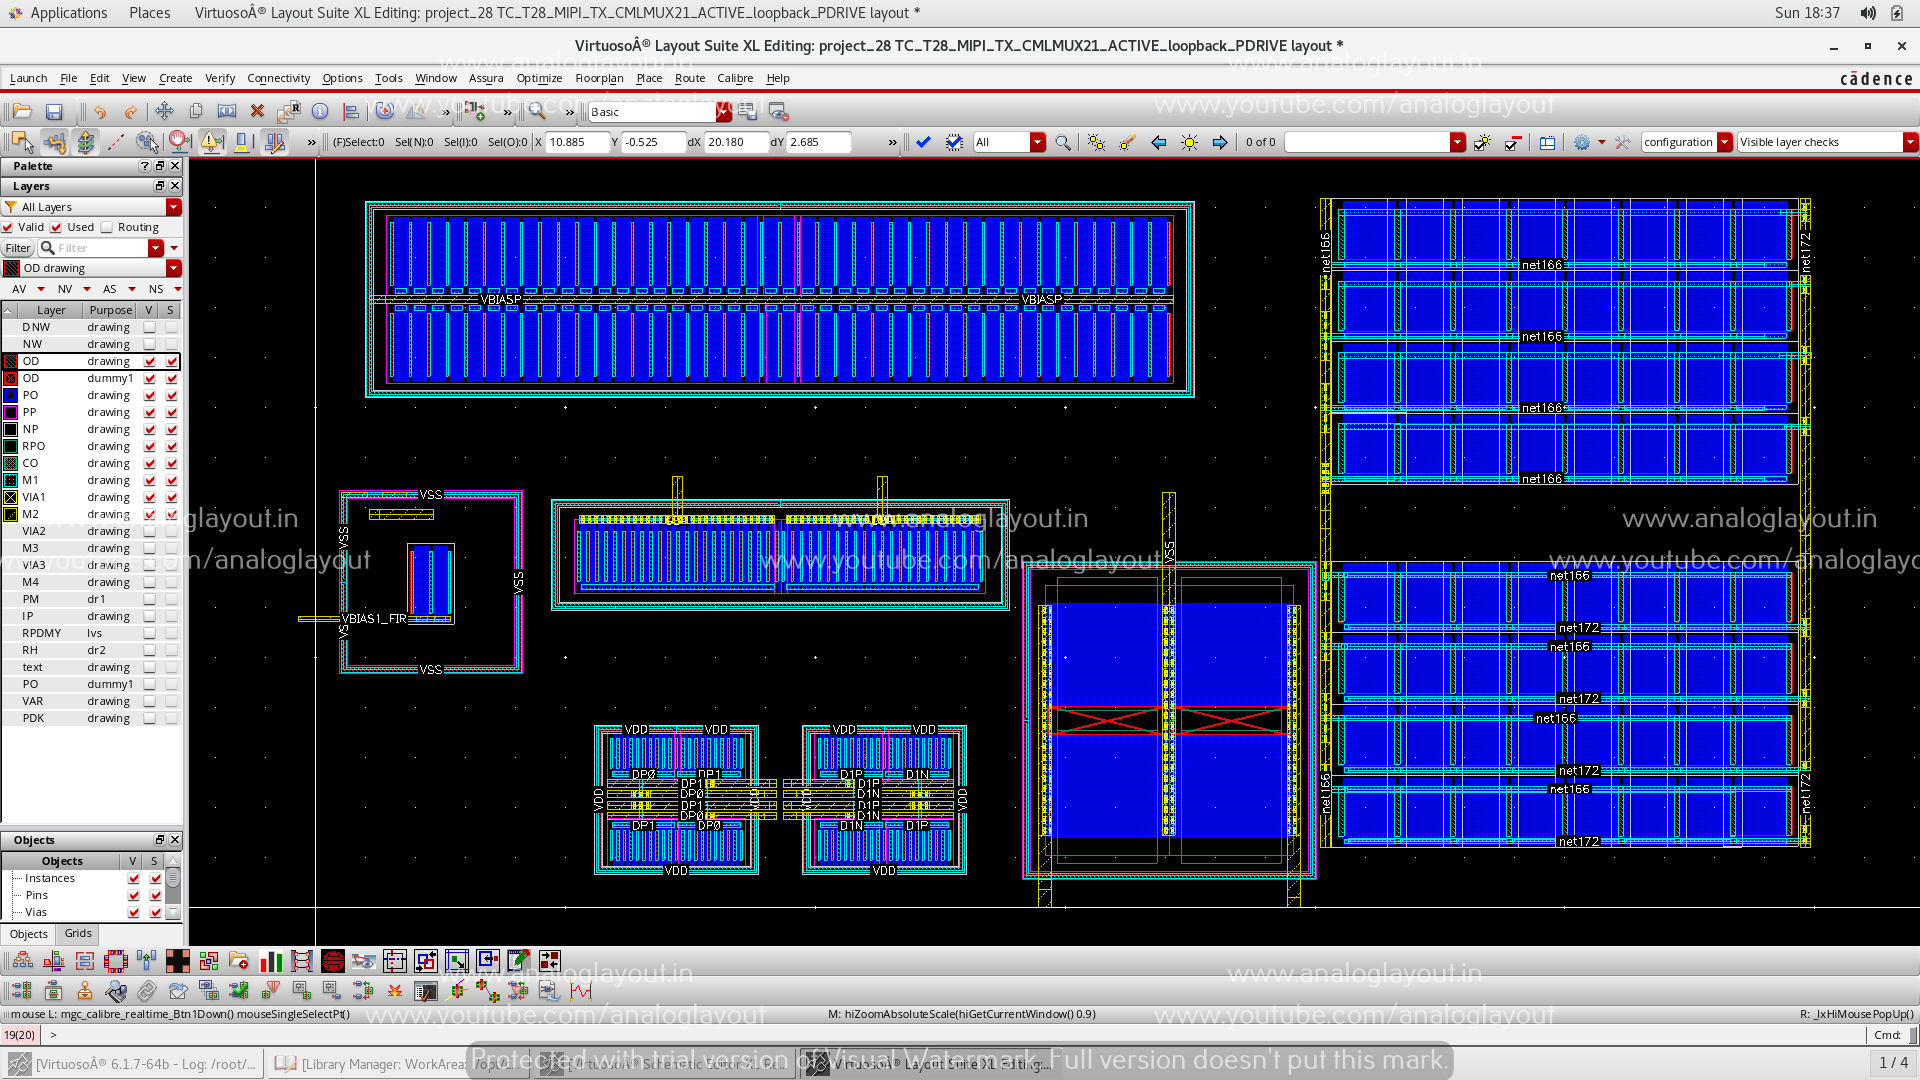Click the hierarchy tree icon in bottom toolbar
The image size is (1920, 1080).
[x=22, y=961]
